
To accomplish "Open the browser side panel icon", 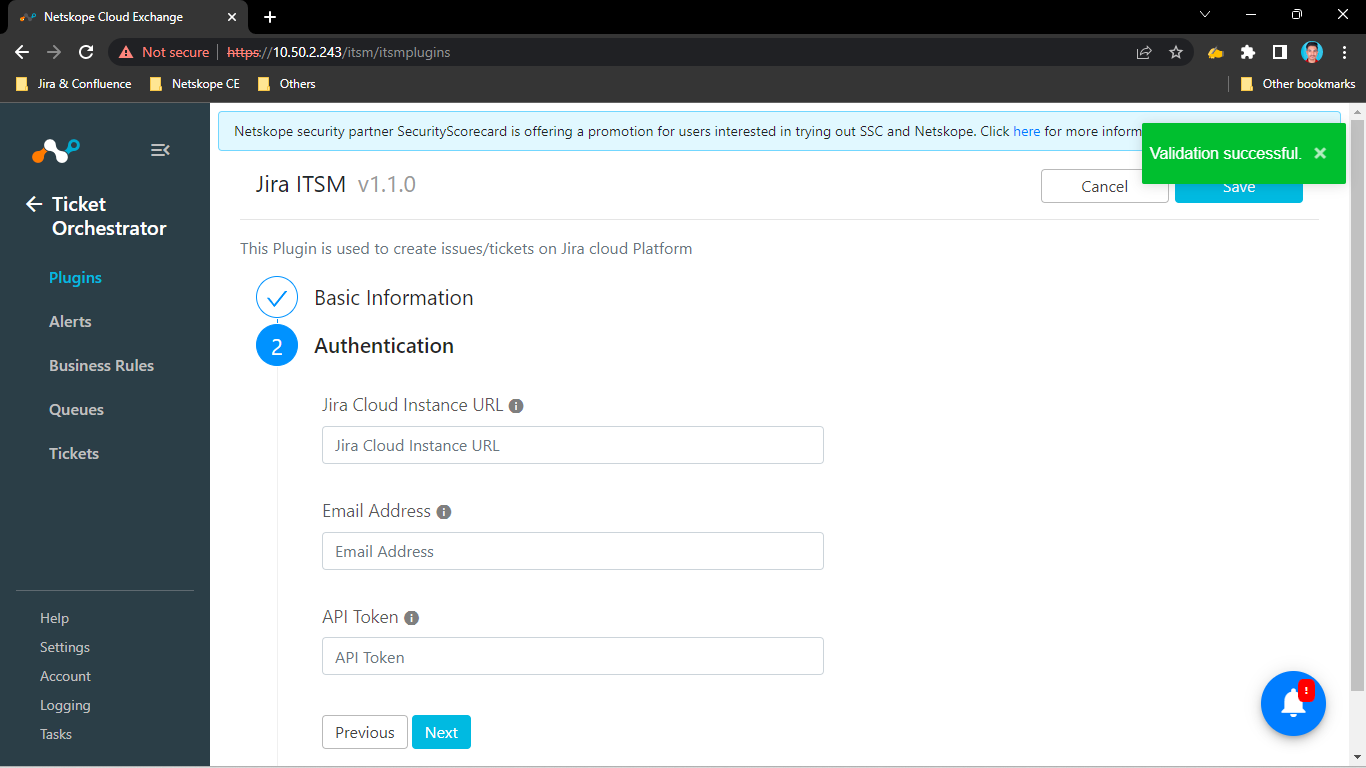I will click(1279, 52).
